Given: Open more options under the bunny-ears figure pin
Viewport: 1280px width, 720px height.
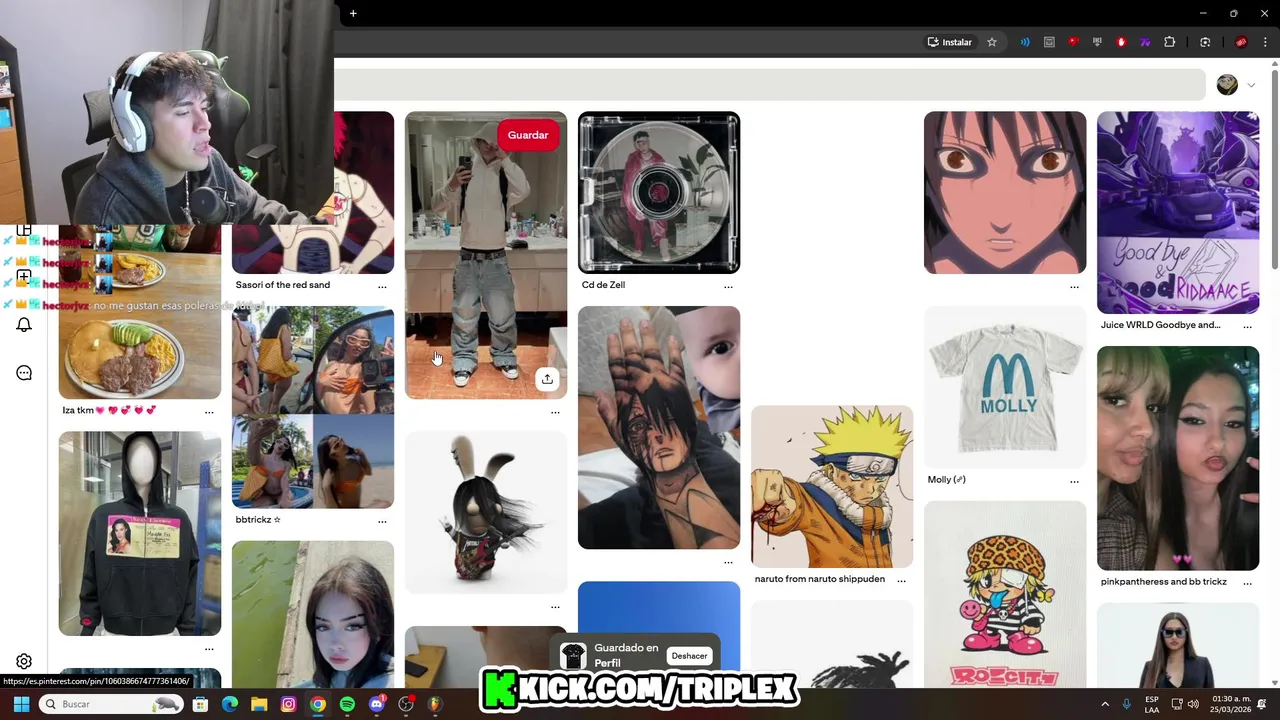Looking at the screenshot, I should [555, 607].
